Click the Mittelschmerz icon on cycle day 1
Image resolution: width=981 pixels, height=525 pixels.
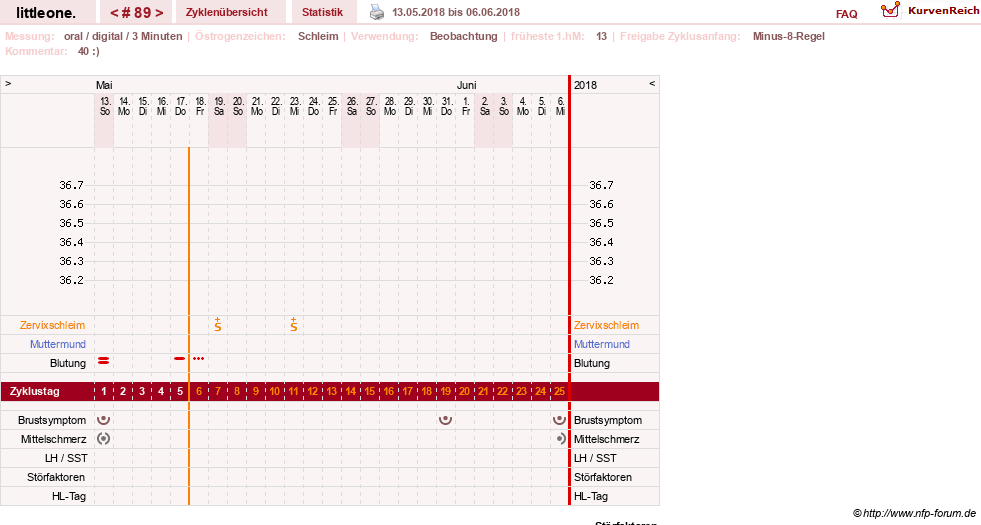pos(104,439)
